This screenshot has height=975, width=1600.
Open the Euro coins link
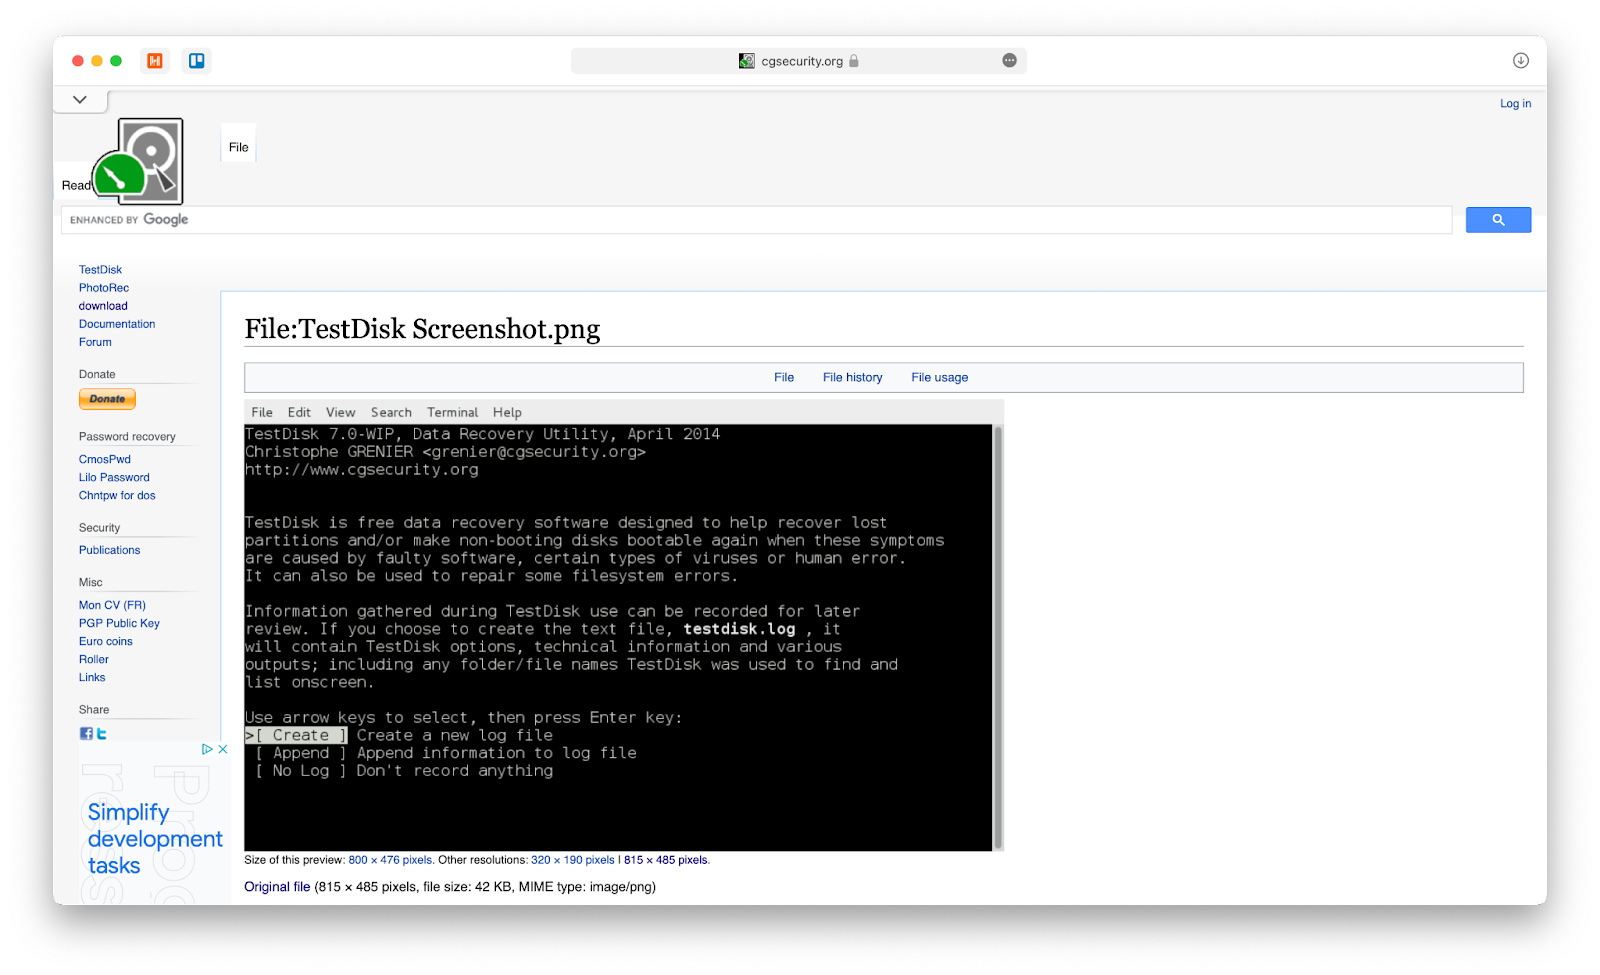pyautogui.click(x=105, y=641)
